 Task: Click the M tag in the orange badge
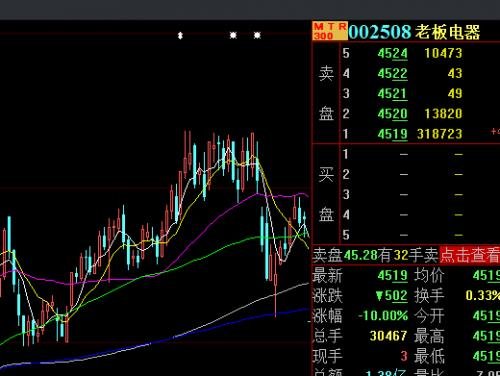click(x=319, y=27)
